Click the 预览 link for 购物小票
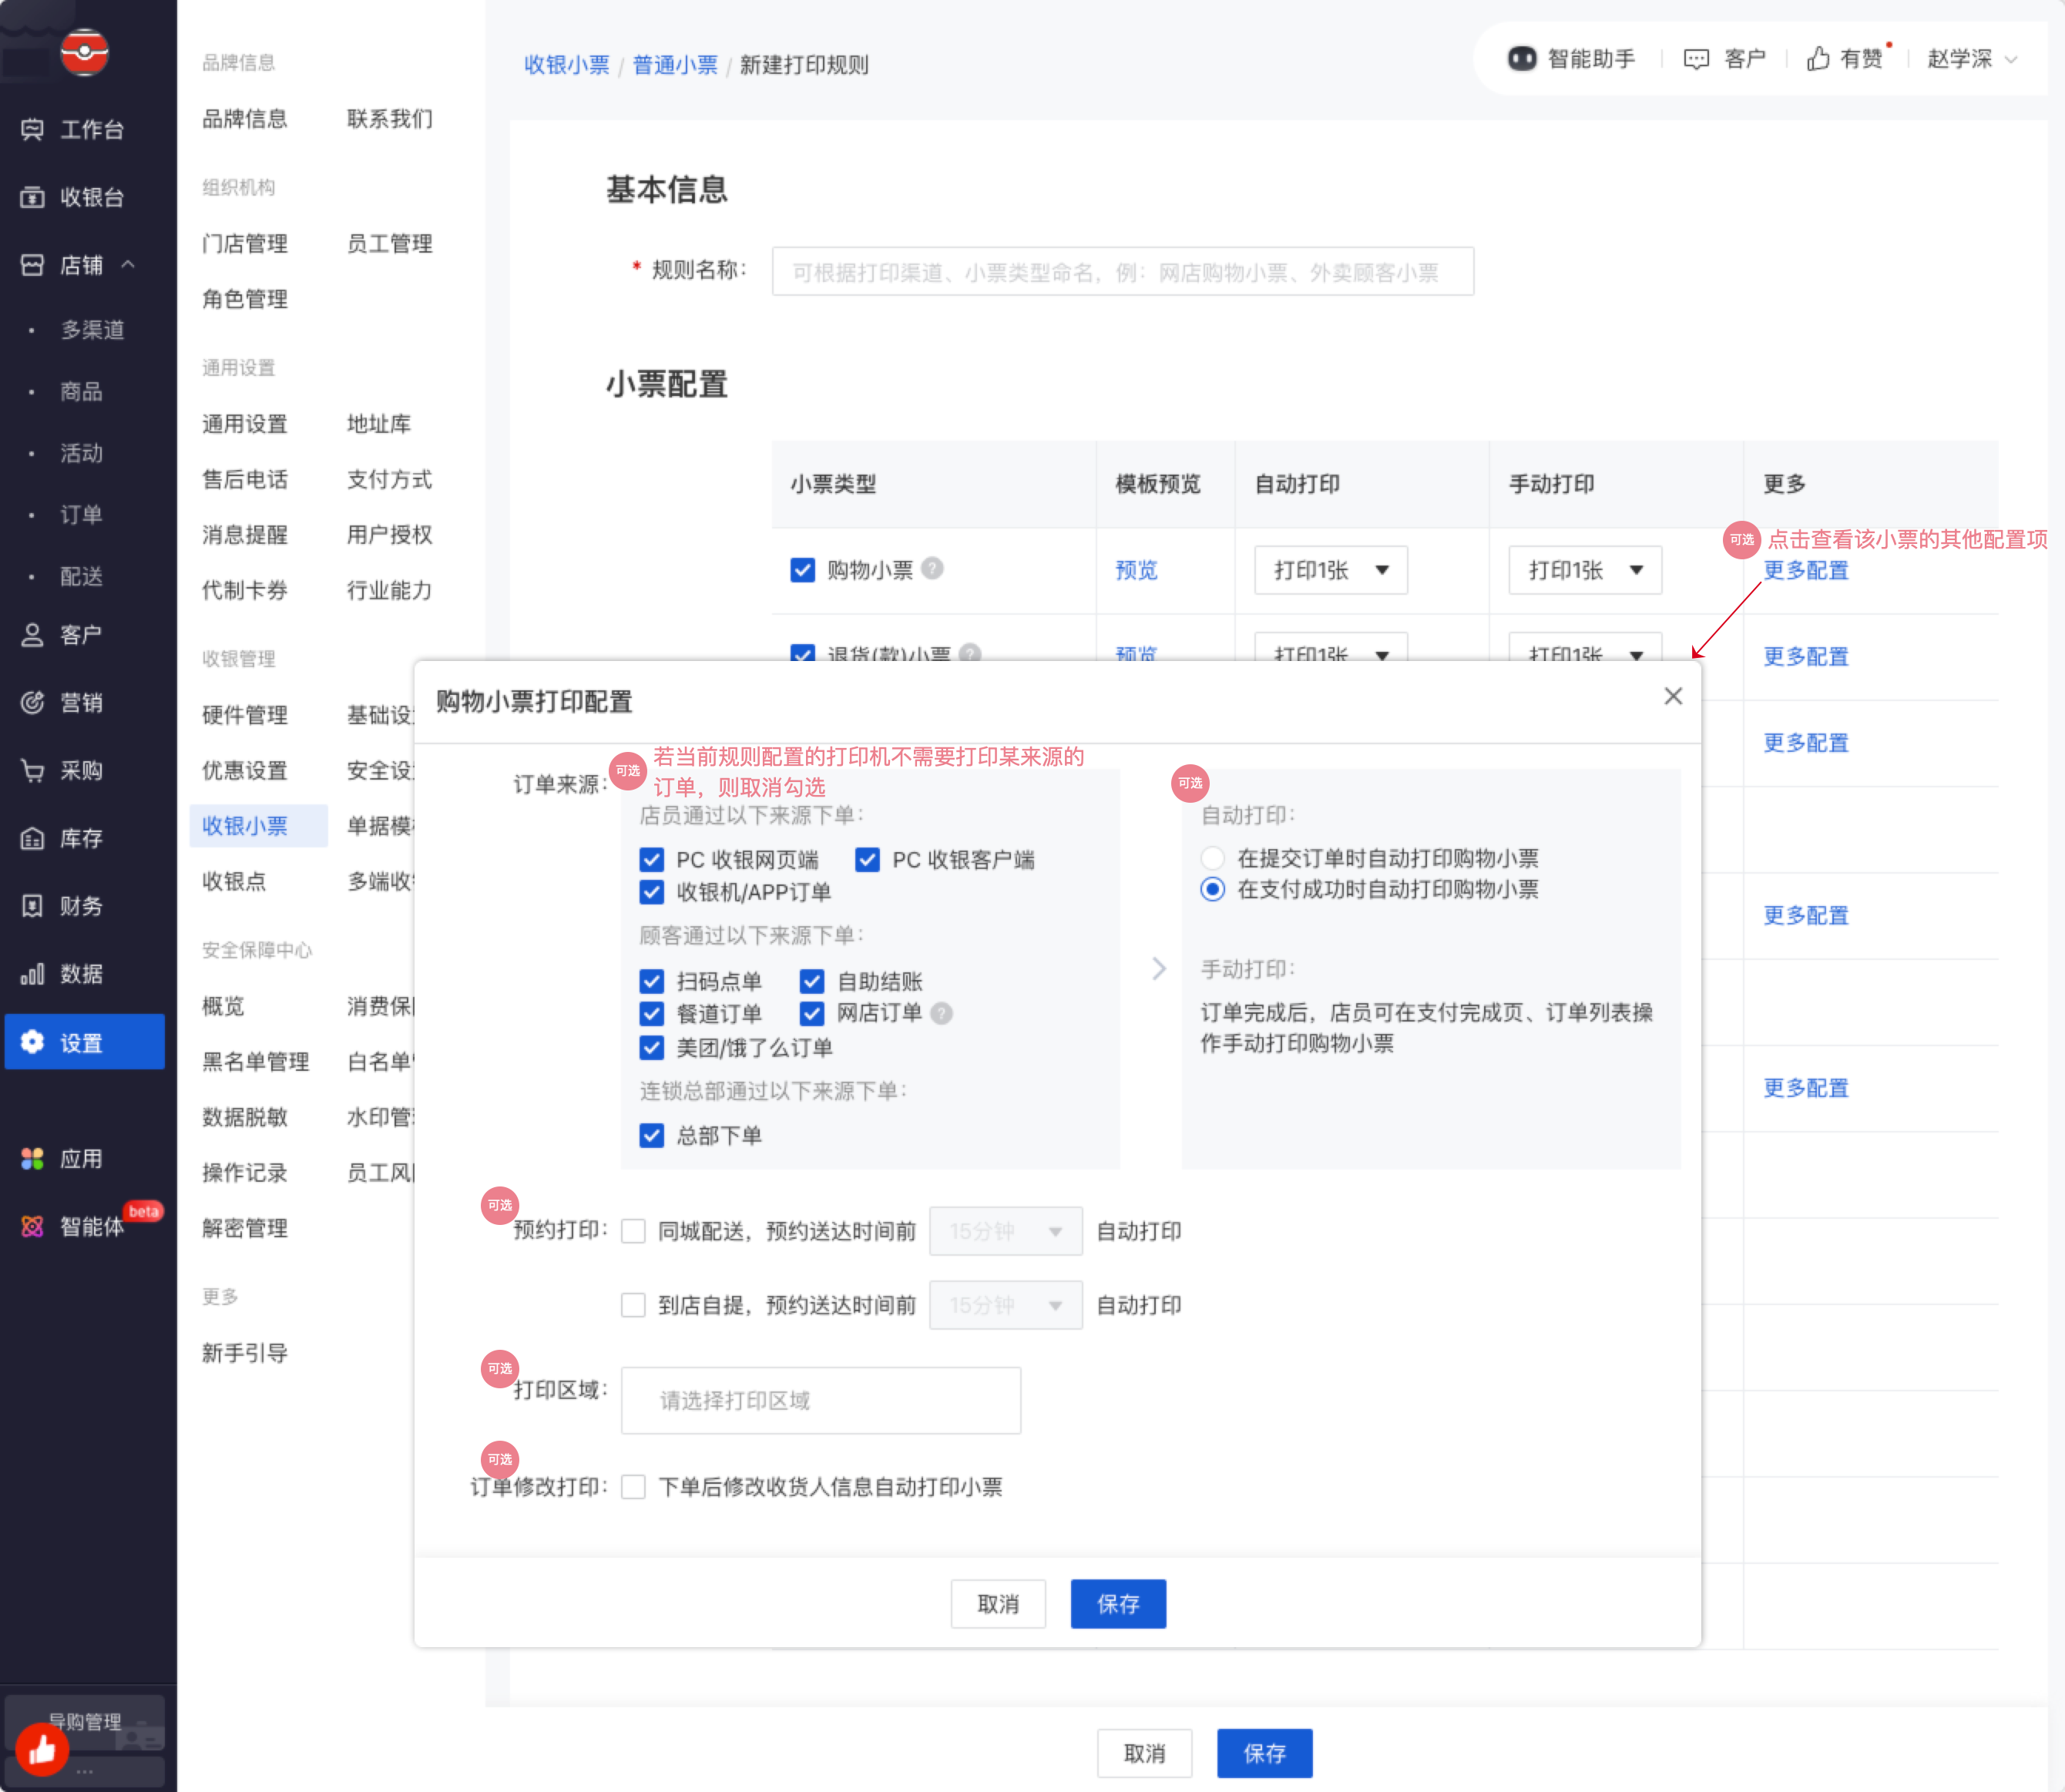Viewport: 2065px width, 1792px height. coord(1136,570)
